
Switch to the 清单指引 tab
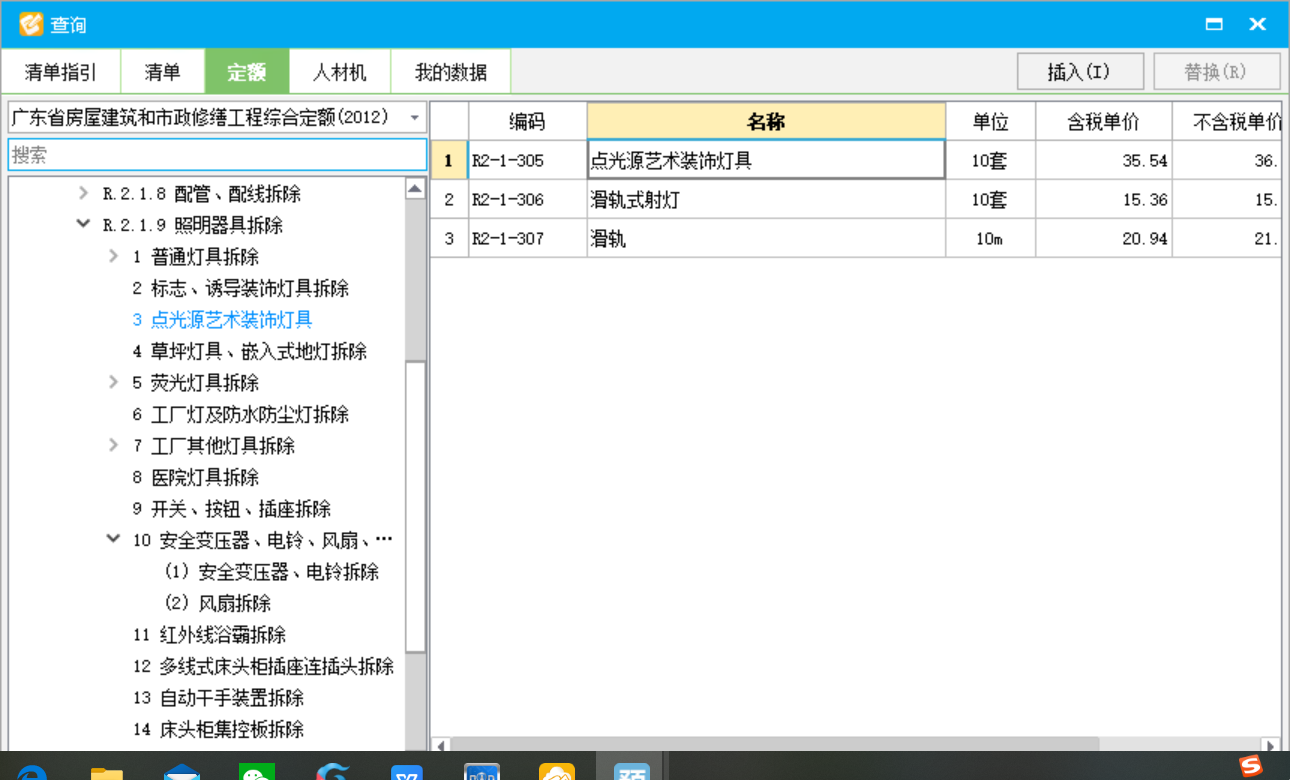(x=61, y=72)
